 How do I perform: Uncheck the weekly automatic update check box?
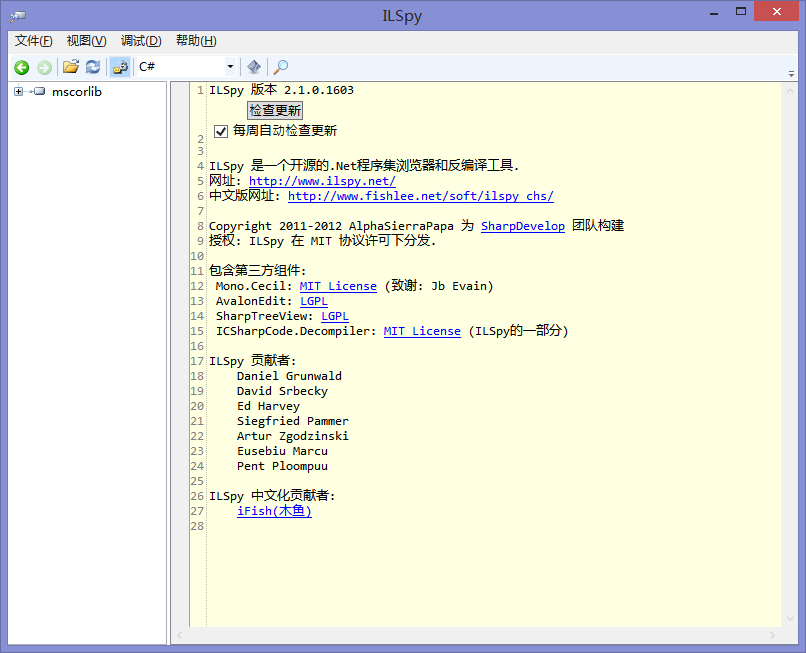pos(221,131)
